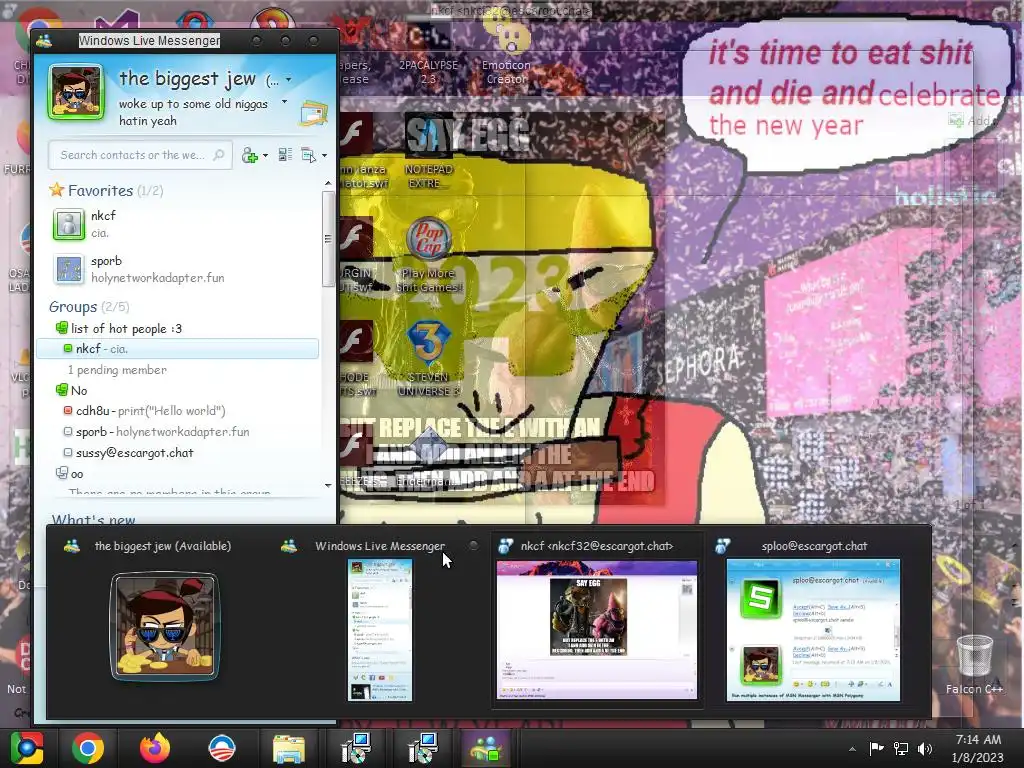
Task: Launch Firefox from the taskbar
Action: (155, 748)
